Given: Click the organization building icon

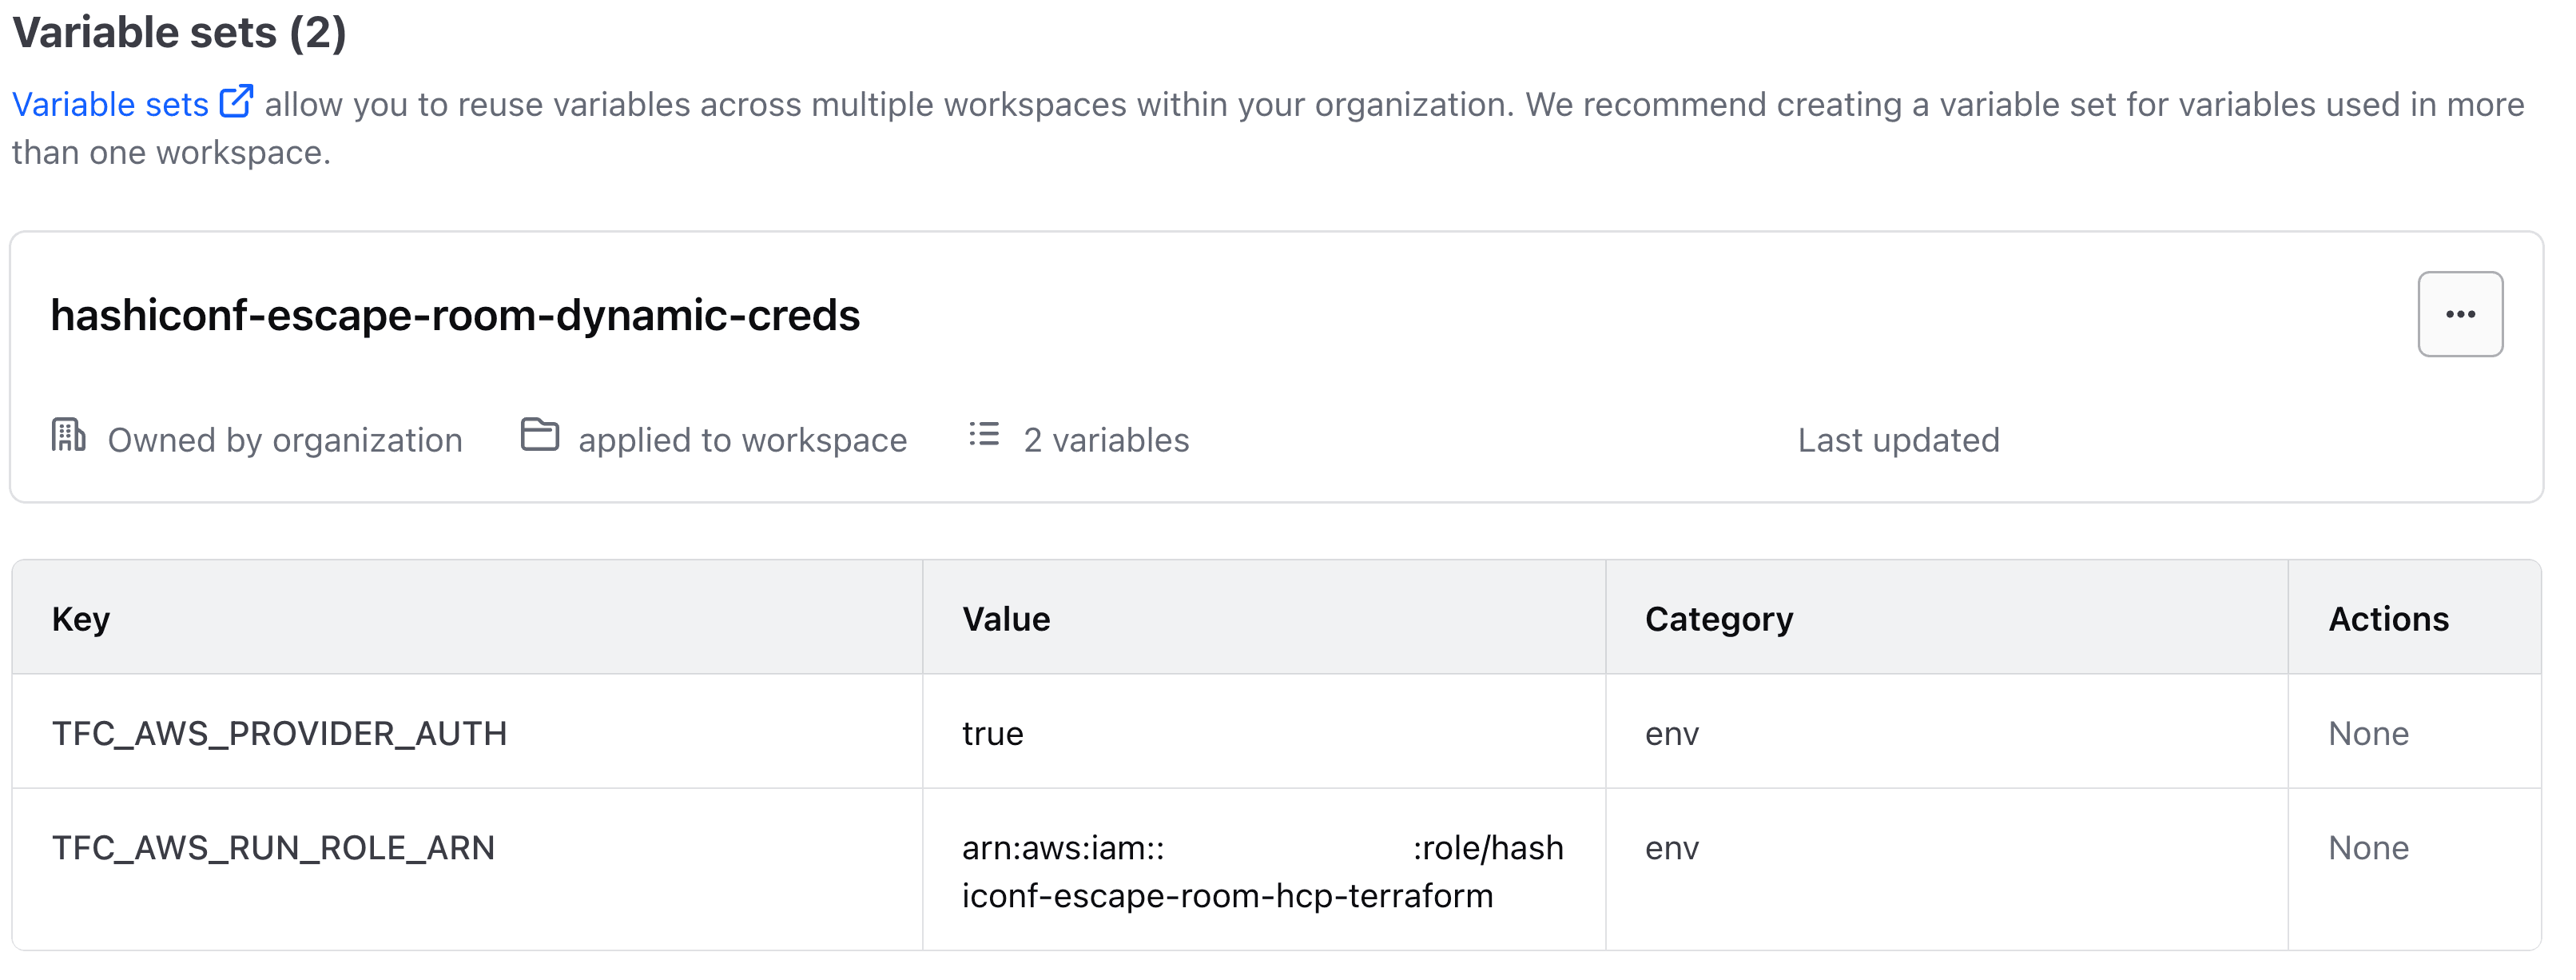Looking at the screenshot, I should (68, 438).
